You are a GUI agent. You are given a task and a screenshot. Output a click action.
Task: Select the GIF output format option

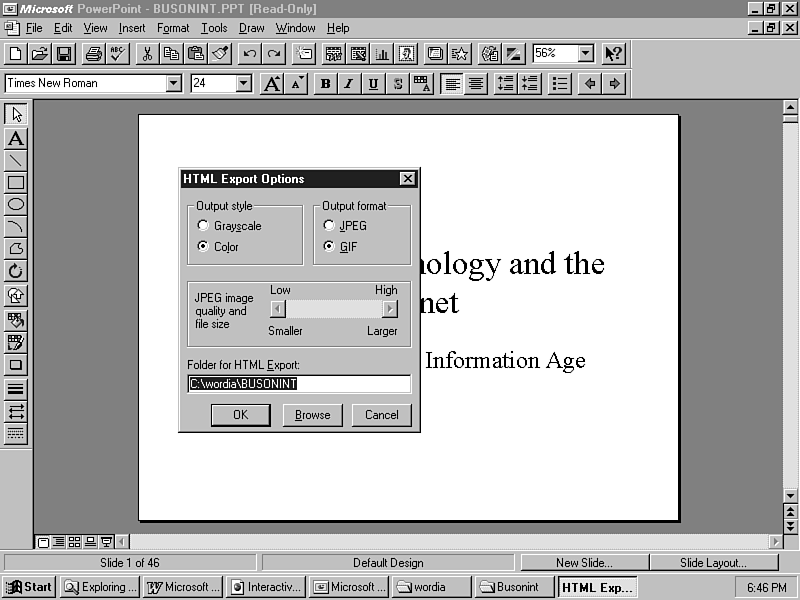point(329,247)
